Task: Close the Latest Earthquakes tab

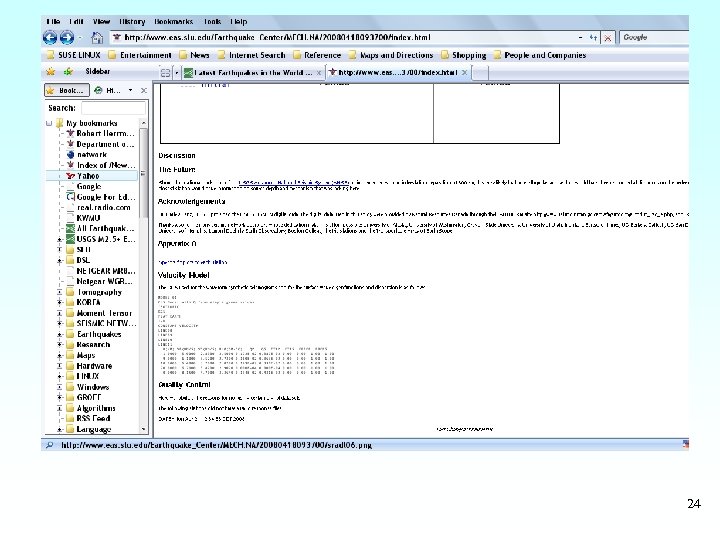Action: pos(319,73)
